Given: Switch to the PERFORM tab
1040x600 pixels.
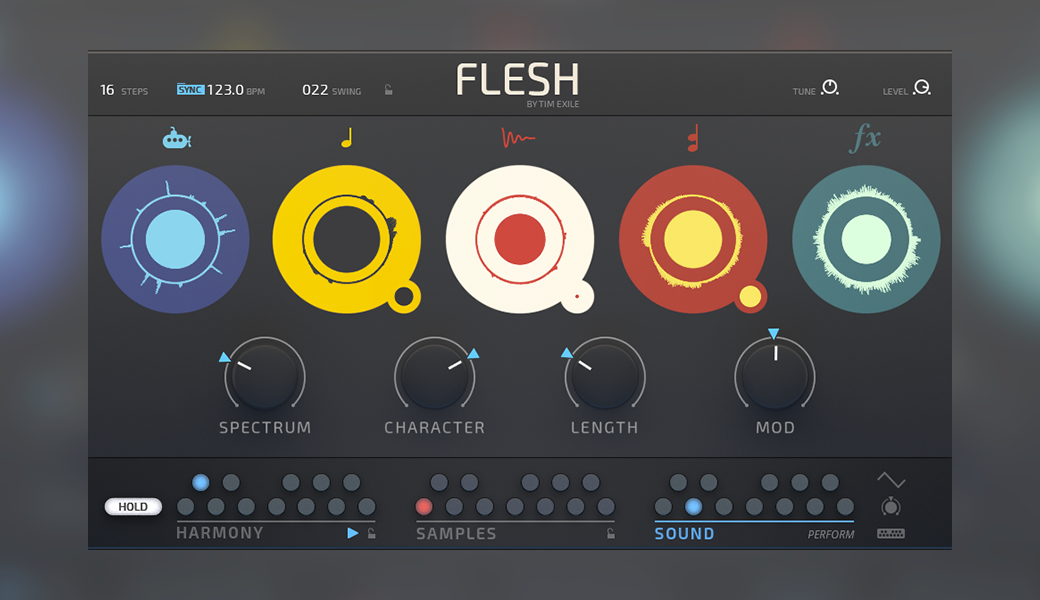Looking at the screenshot, I should point(831,534).
